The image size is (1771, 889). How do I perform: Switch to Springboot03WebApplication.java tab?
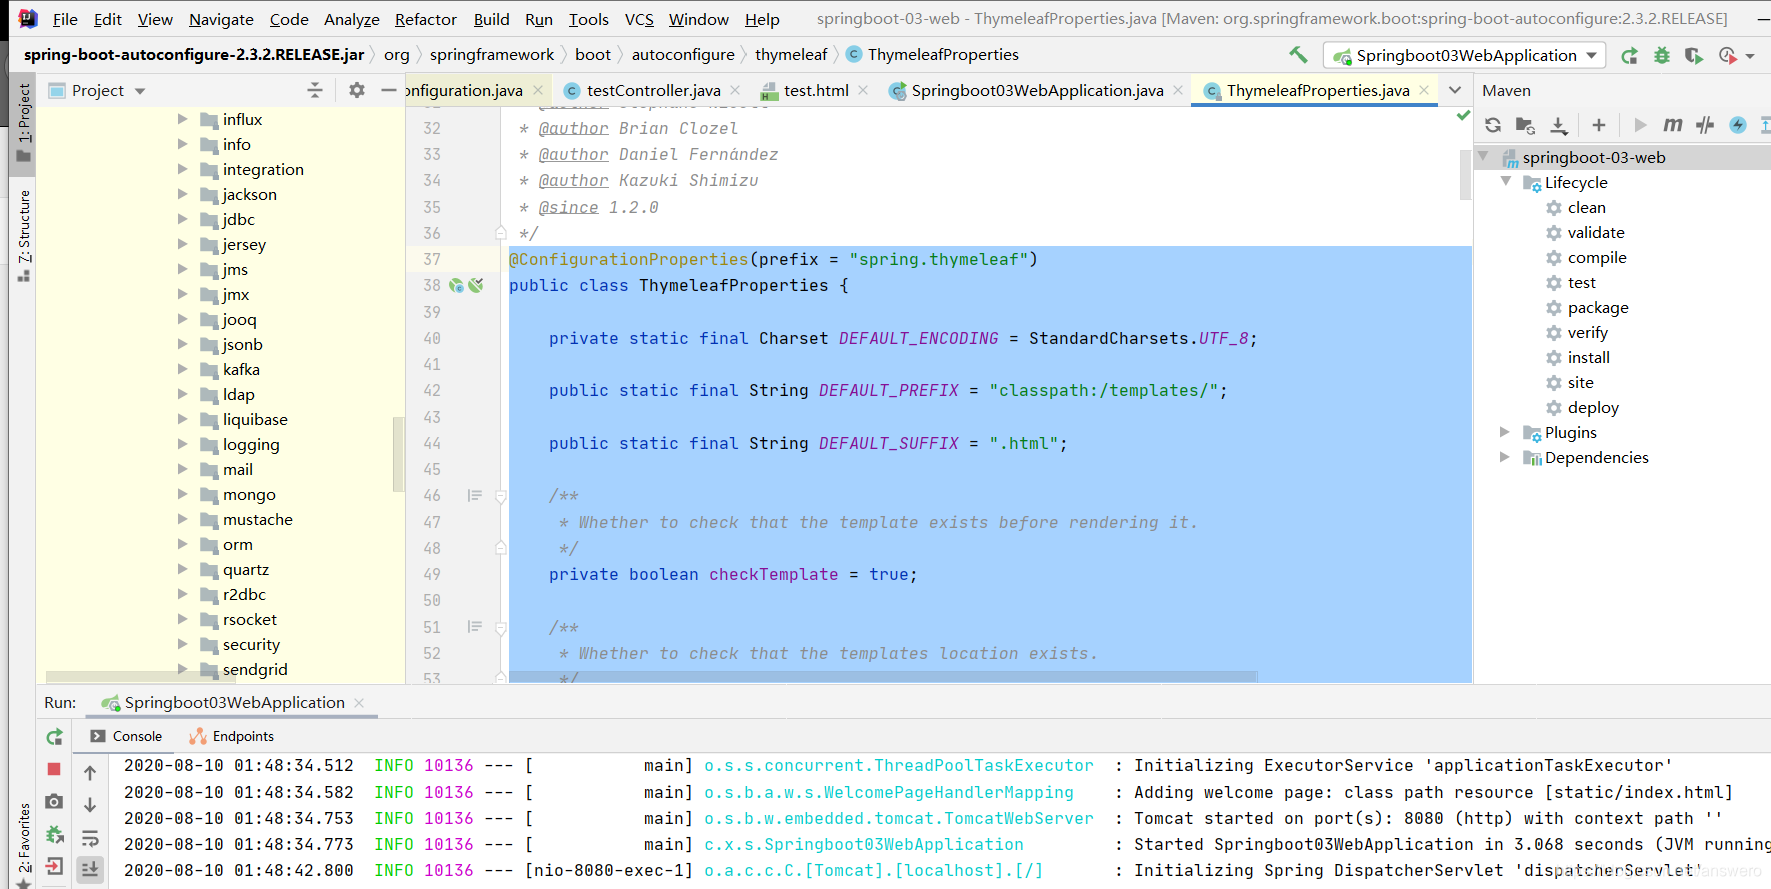click(1037, 91)
